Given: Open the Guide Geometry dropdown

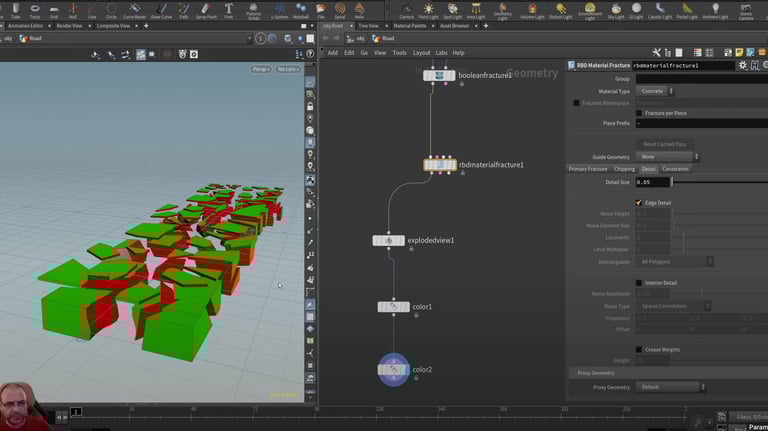Looking at the screenshot, I should (x=668, y=157).
